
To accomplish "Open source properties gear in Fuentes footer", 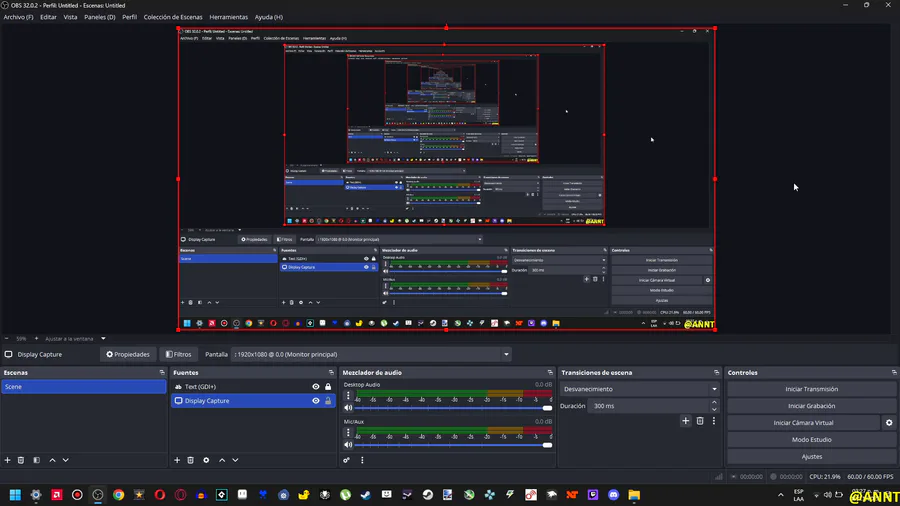I will point(206,460).
